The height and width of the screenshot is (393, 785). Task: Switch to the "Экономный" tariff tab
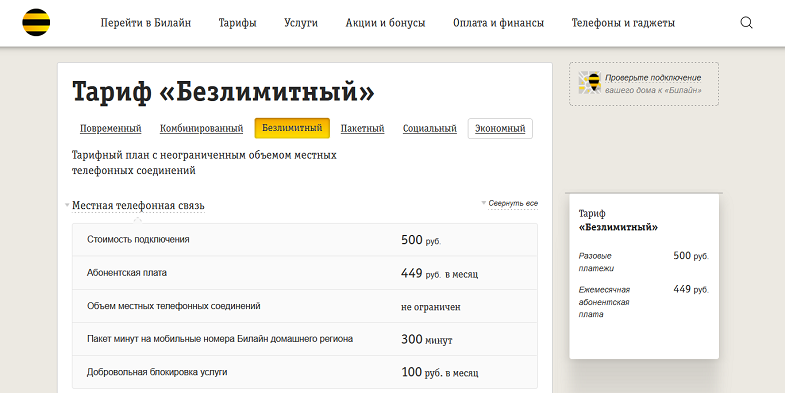500,129
